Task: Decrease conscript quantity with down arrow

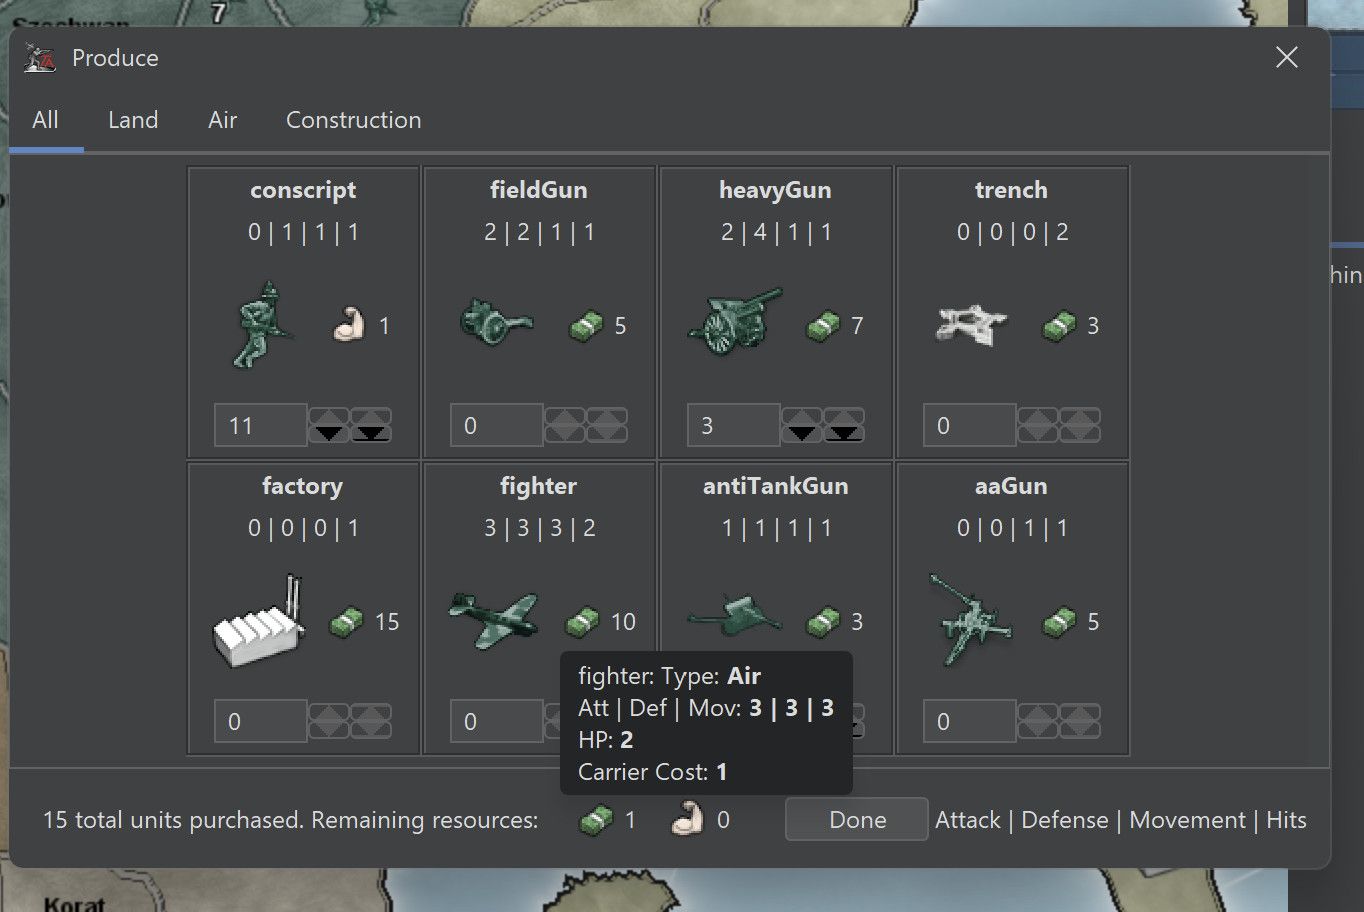Action: point(329,434)
